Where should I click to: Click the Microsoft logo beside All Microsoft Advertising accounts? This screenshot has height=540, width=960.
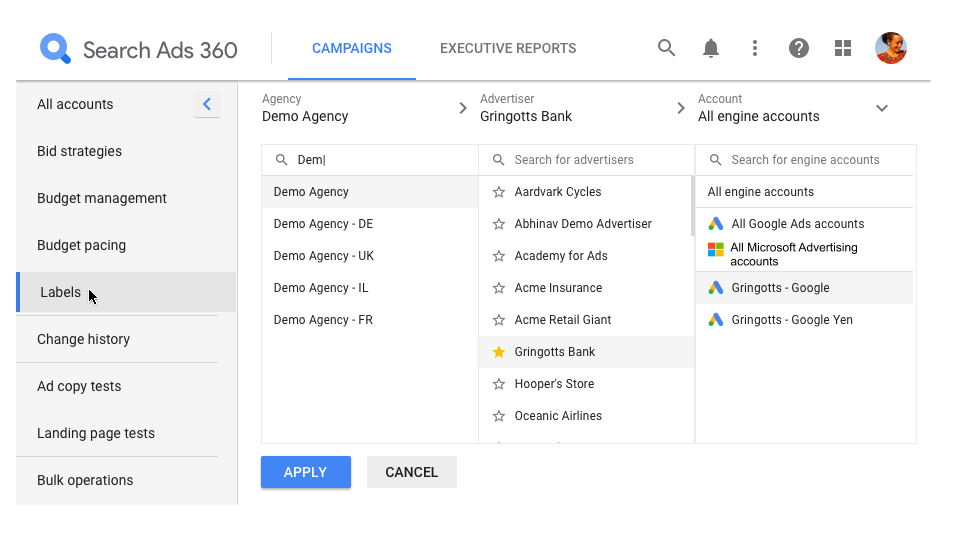716,249
